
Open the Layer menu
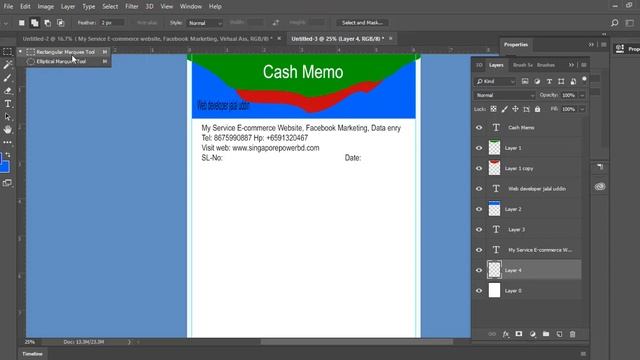tap(68, 7)
